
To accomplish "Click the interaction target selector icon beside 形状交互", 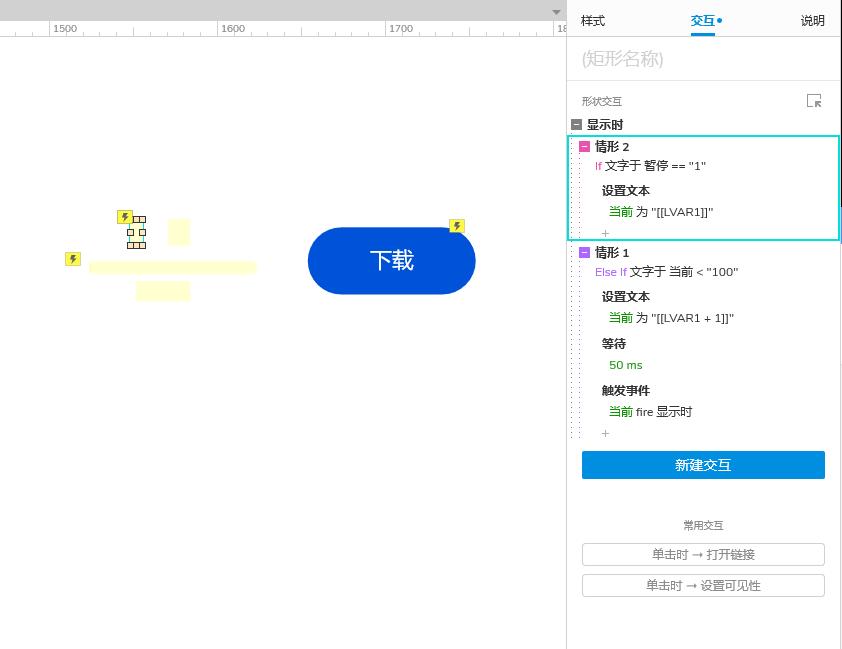I will click(814, 100).
